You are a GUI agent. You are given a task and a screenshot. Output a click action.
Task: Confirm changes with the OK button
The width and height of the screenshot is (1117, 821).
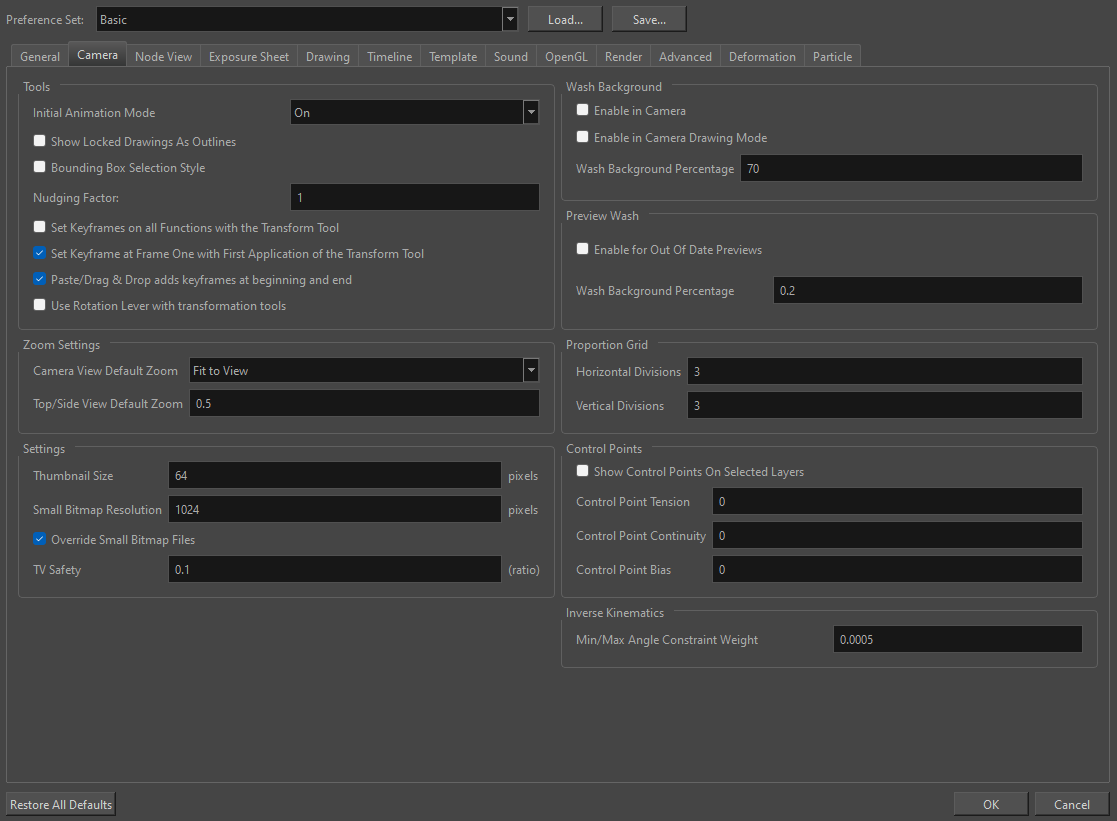click(990, 803)
